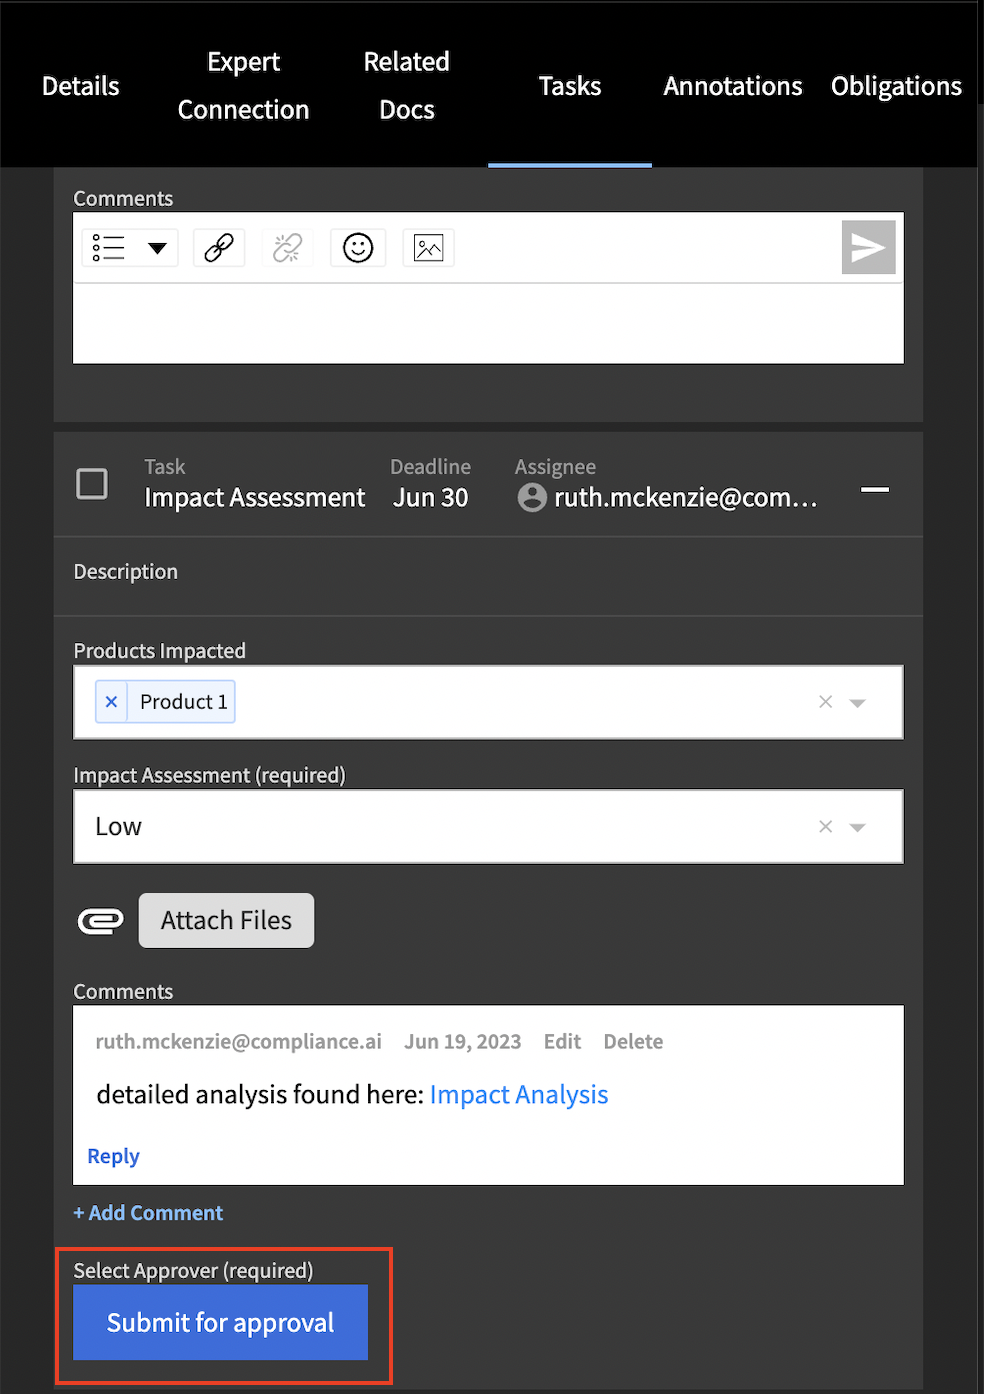The width and height of the screenshot is (984, 1394).
Task: Open the Impact Analysis link
Action: pyautogui.click(x=519, y=1094)
